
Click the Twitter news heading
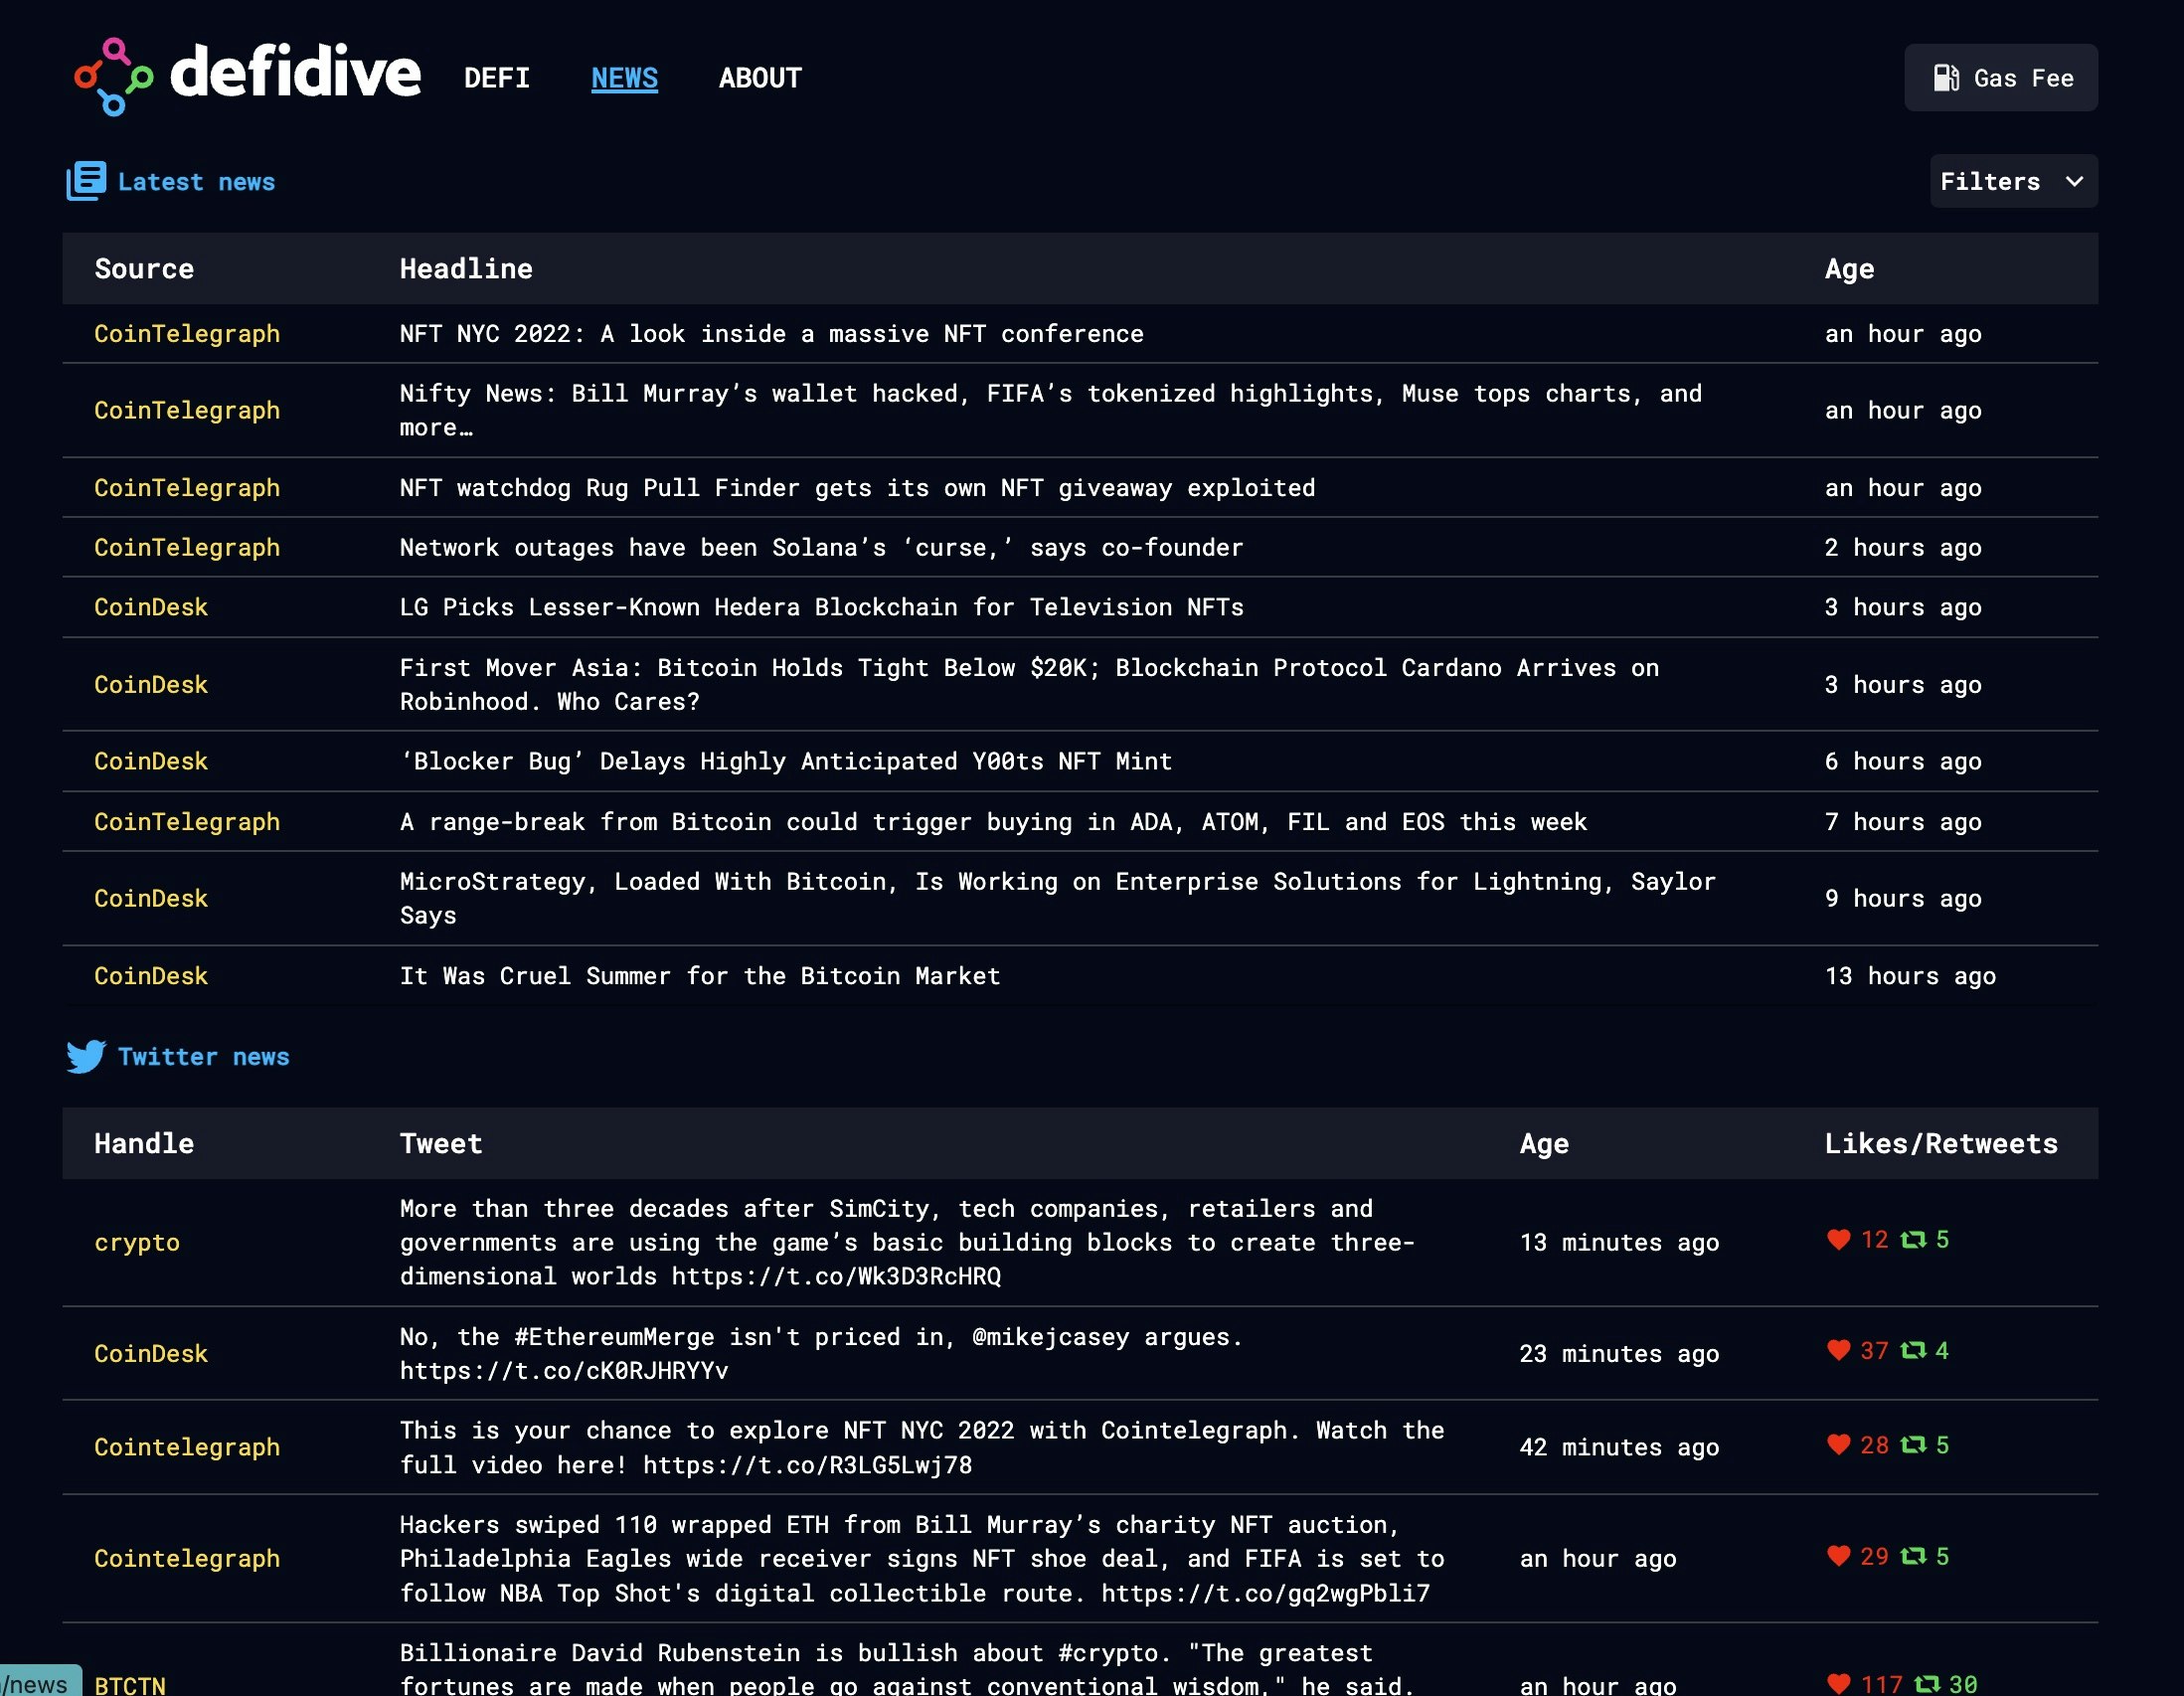[203, 1057]
